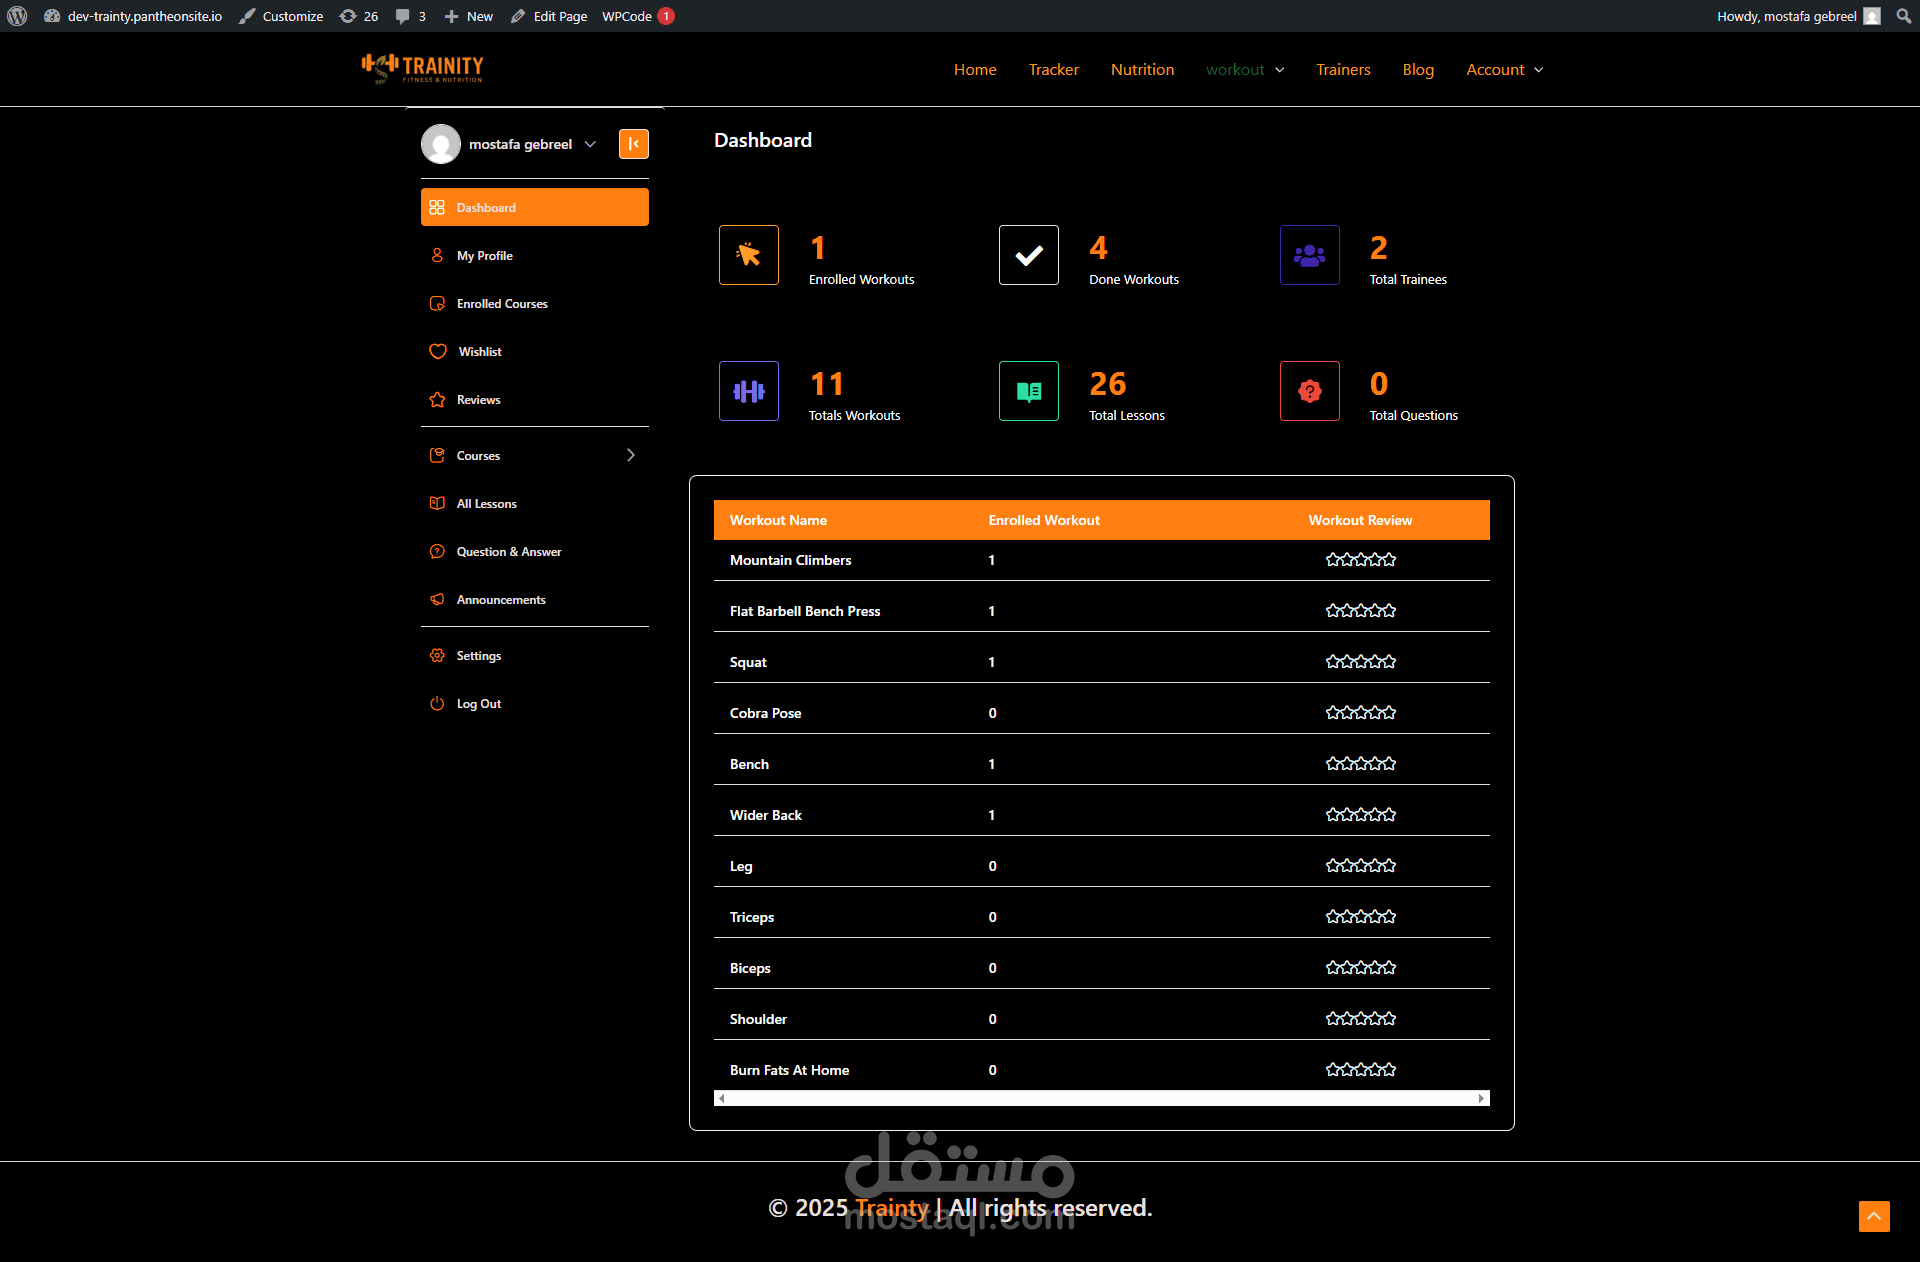This screenshot has width=1920, height=1262.
Task: Click the sidebar collapse arrow button
Action: coord(633,144)
